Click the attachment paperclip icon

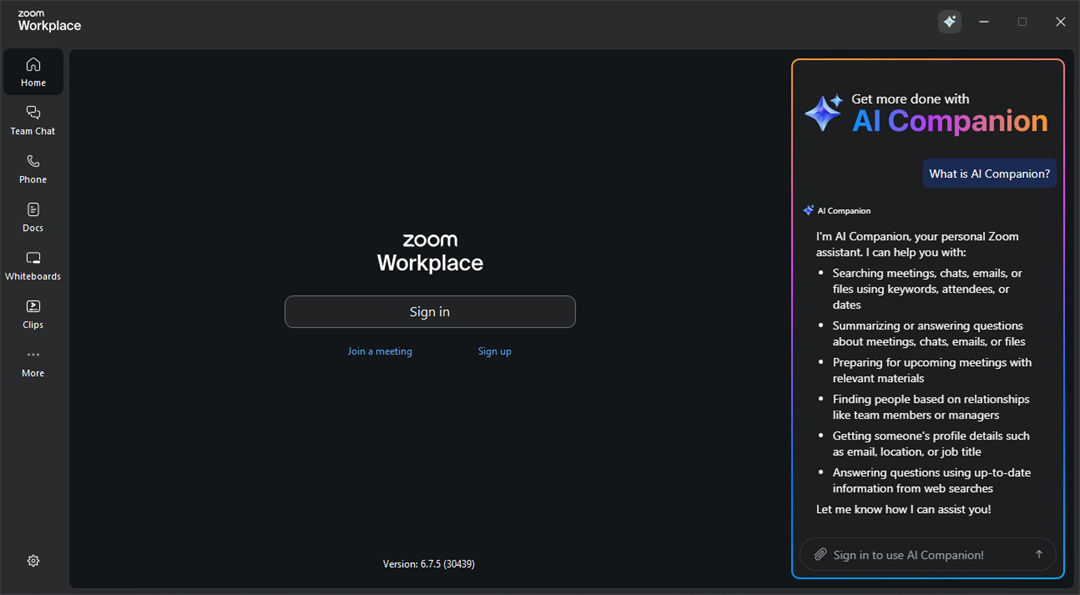[820, 554]
